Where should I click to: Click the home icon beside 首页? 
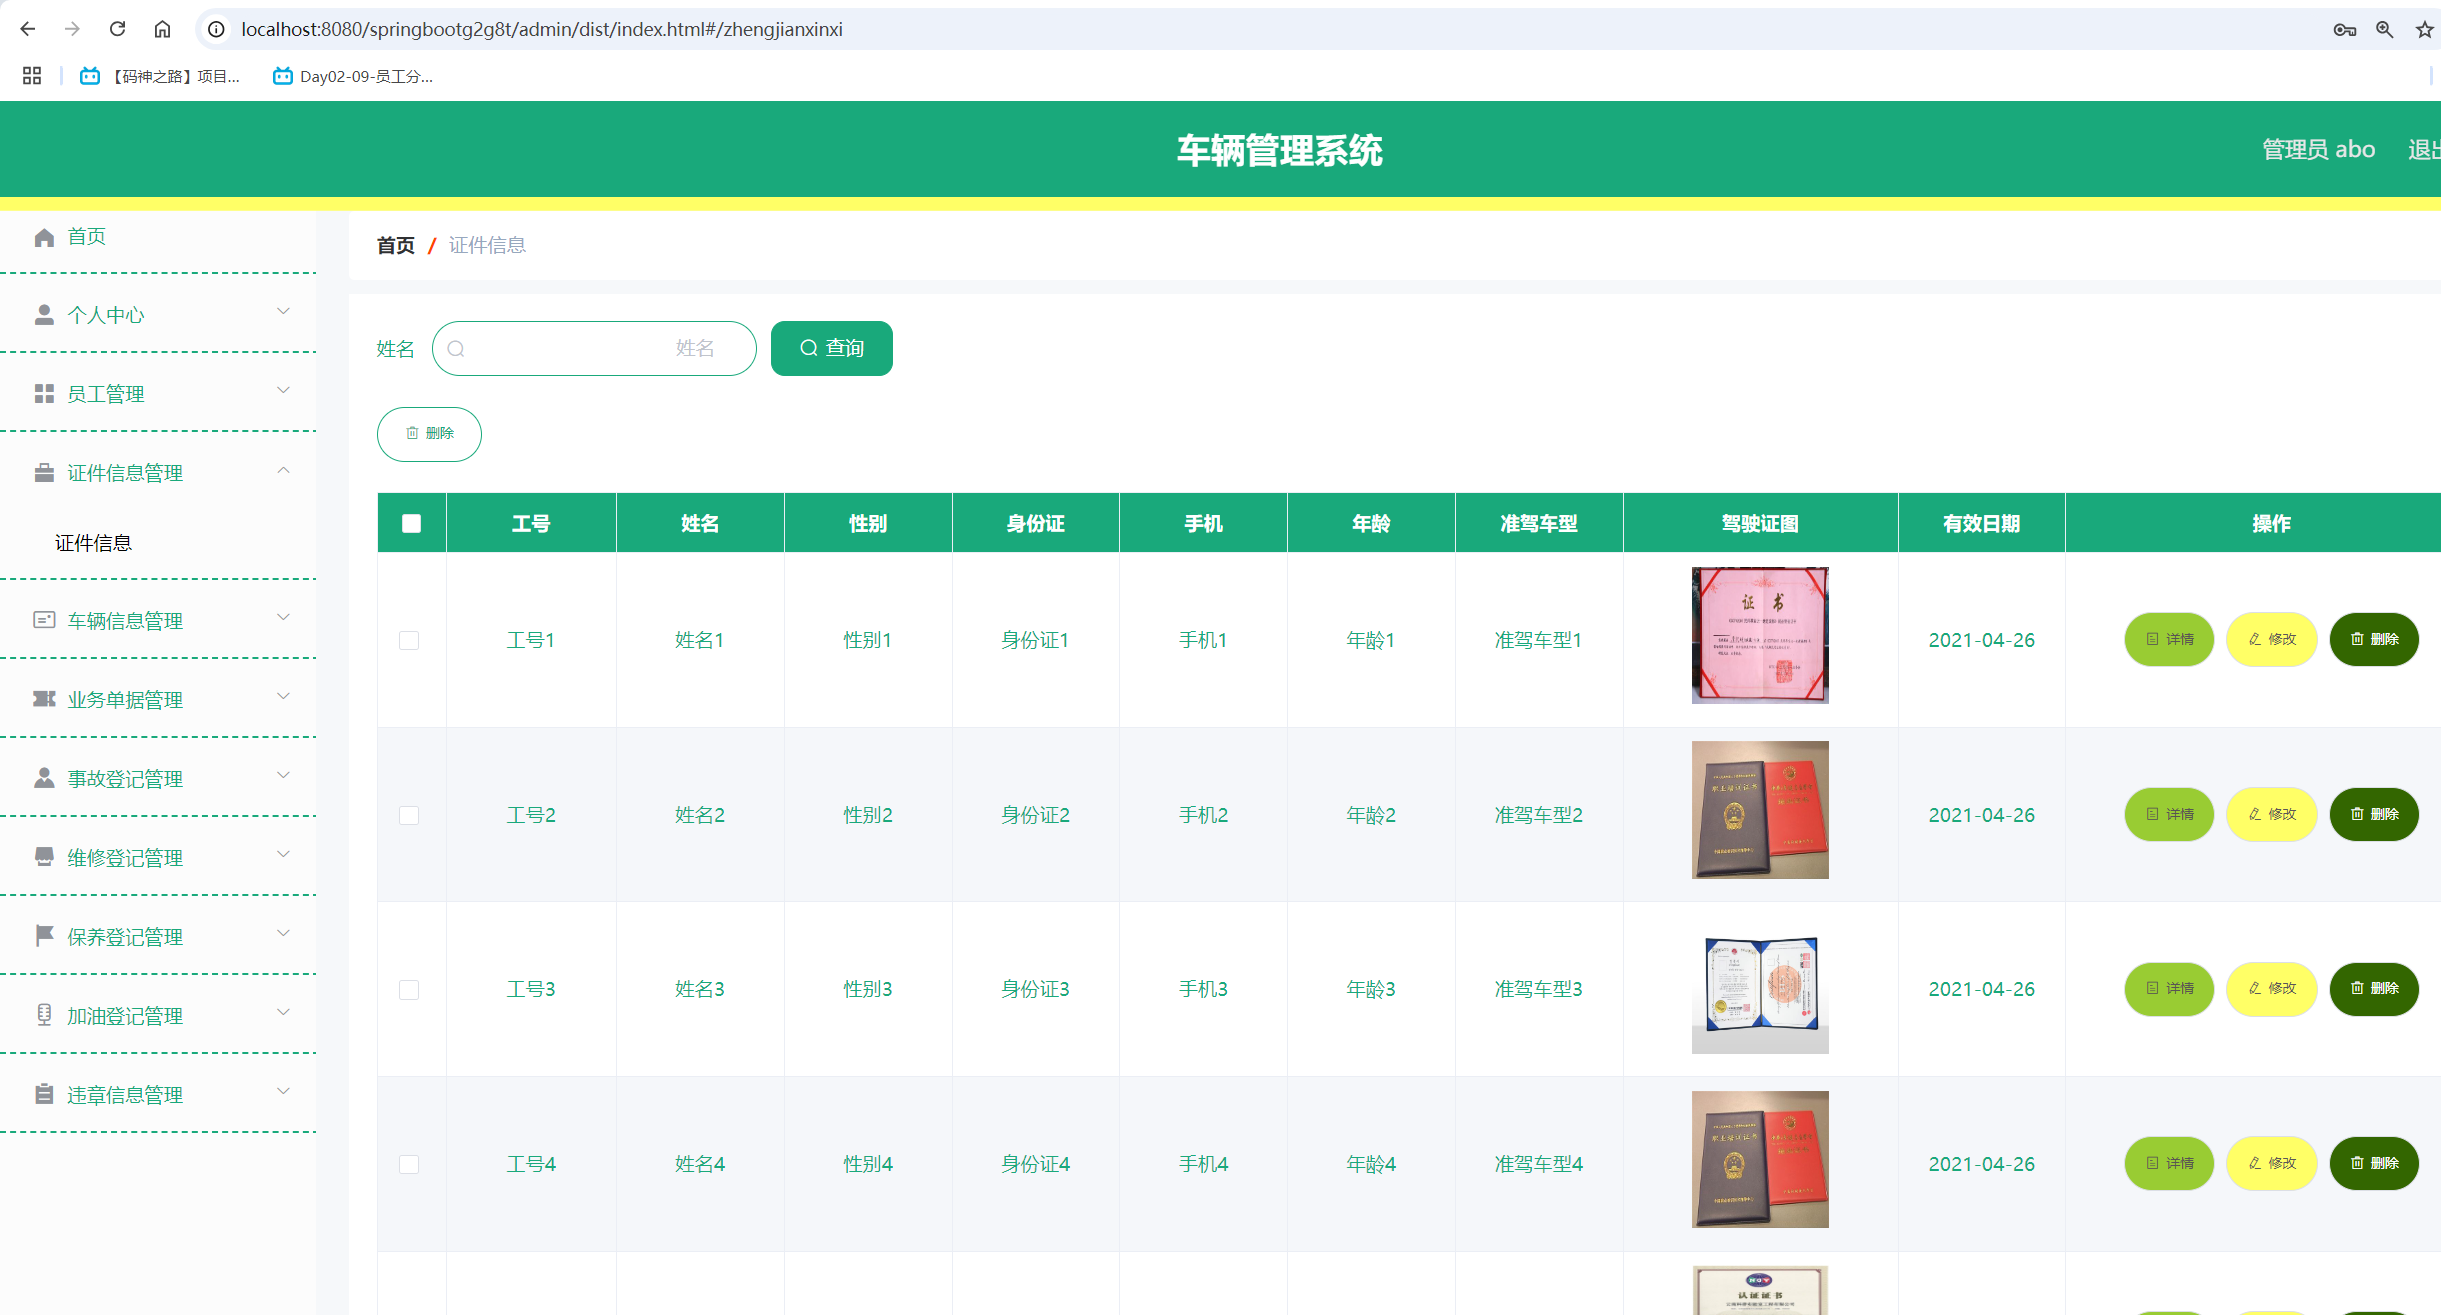[x=43, y=237]
